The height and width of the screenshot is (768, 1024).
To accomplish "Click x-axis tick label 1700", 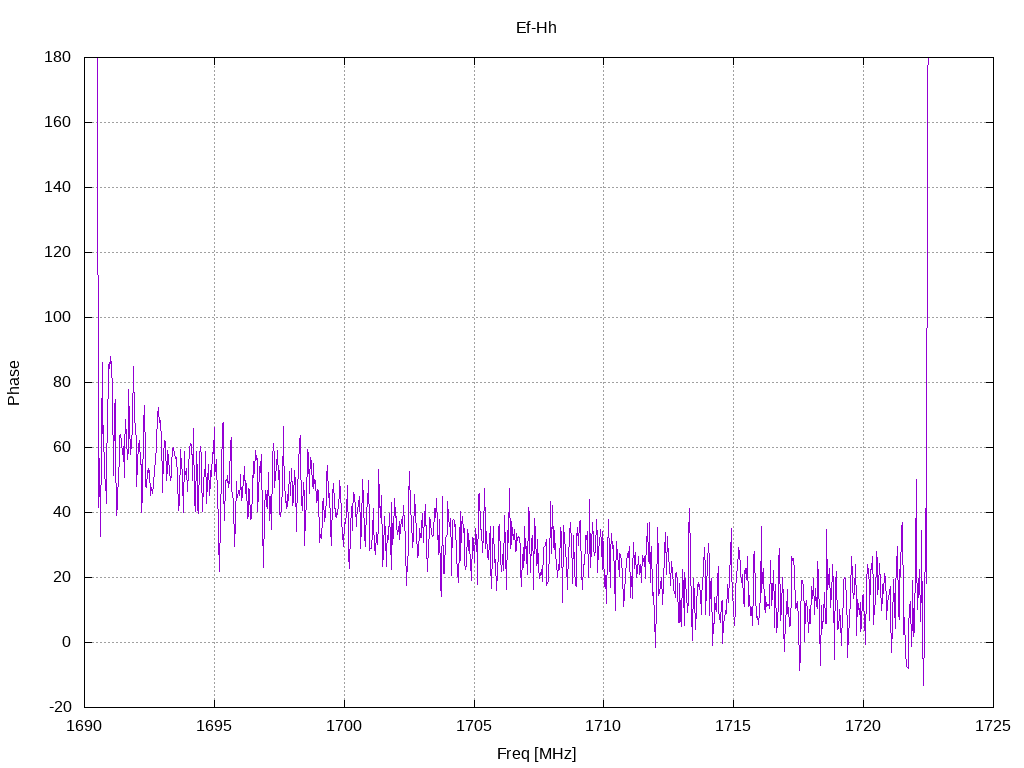I will click(344, 726).
